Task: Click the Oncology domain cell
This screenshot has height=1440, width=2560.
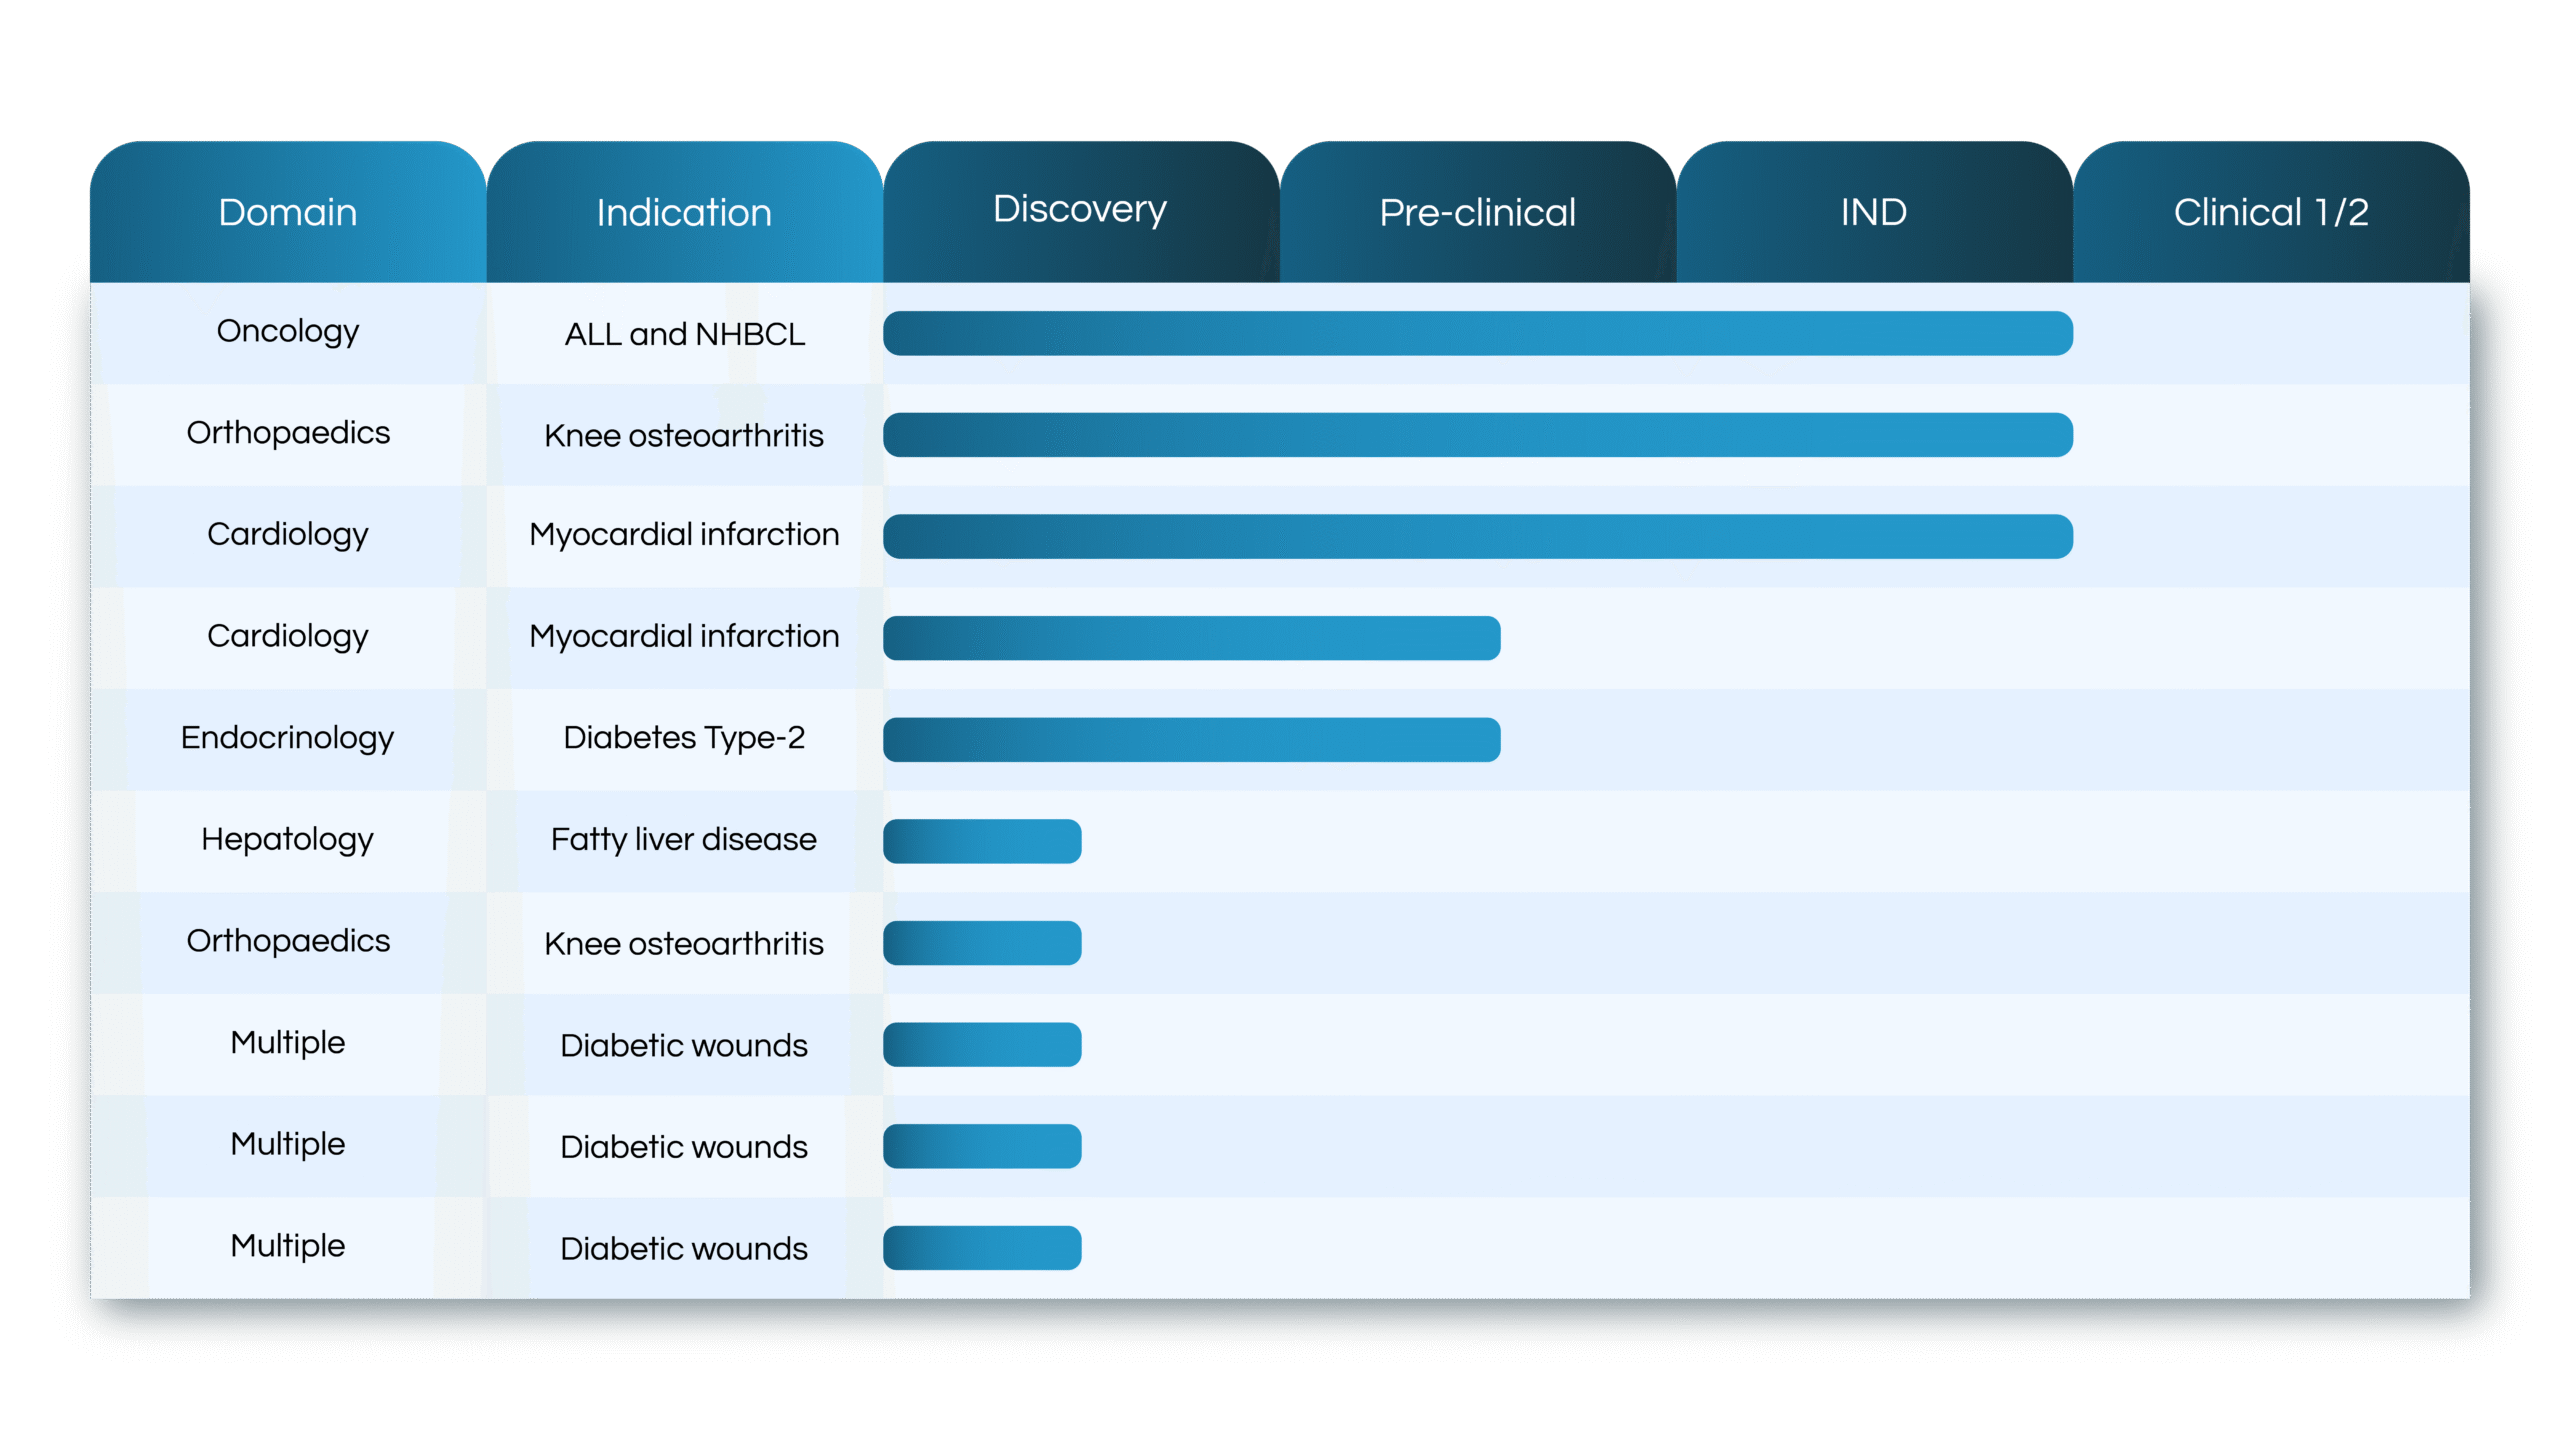Action: pyautogui.click(x=288, y=331)
